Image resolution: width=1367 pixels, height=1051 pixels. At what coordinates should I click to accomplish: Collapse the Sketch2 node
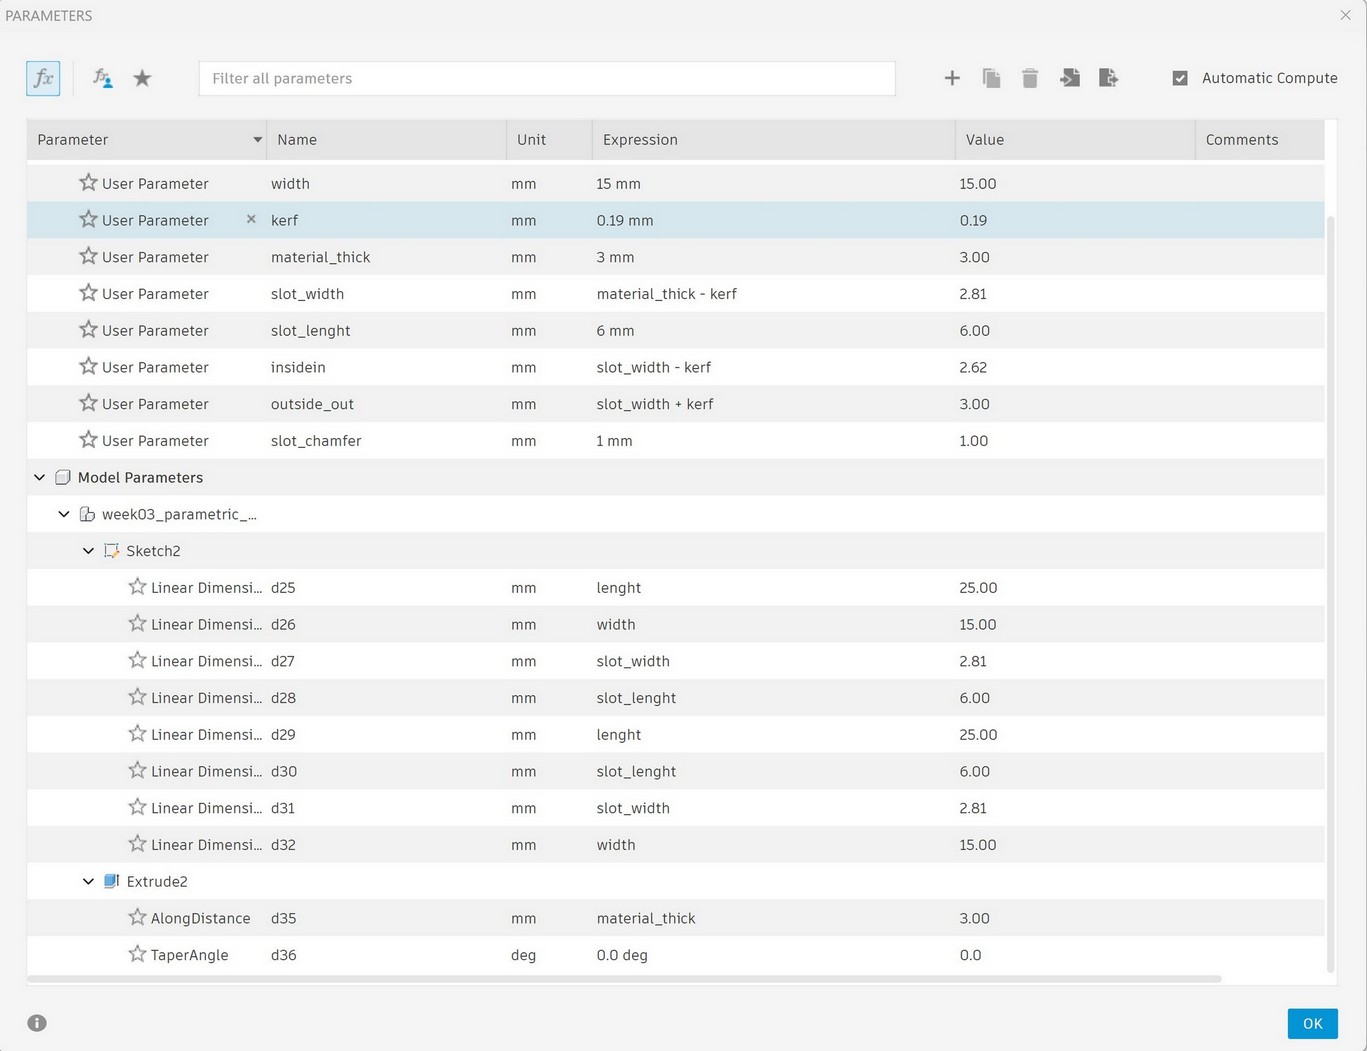pyautogui.click(x=88, y=551)
